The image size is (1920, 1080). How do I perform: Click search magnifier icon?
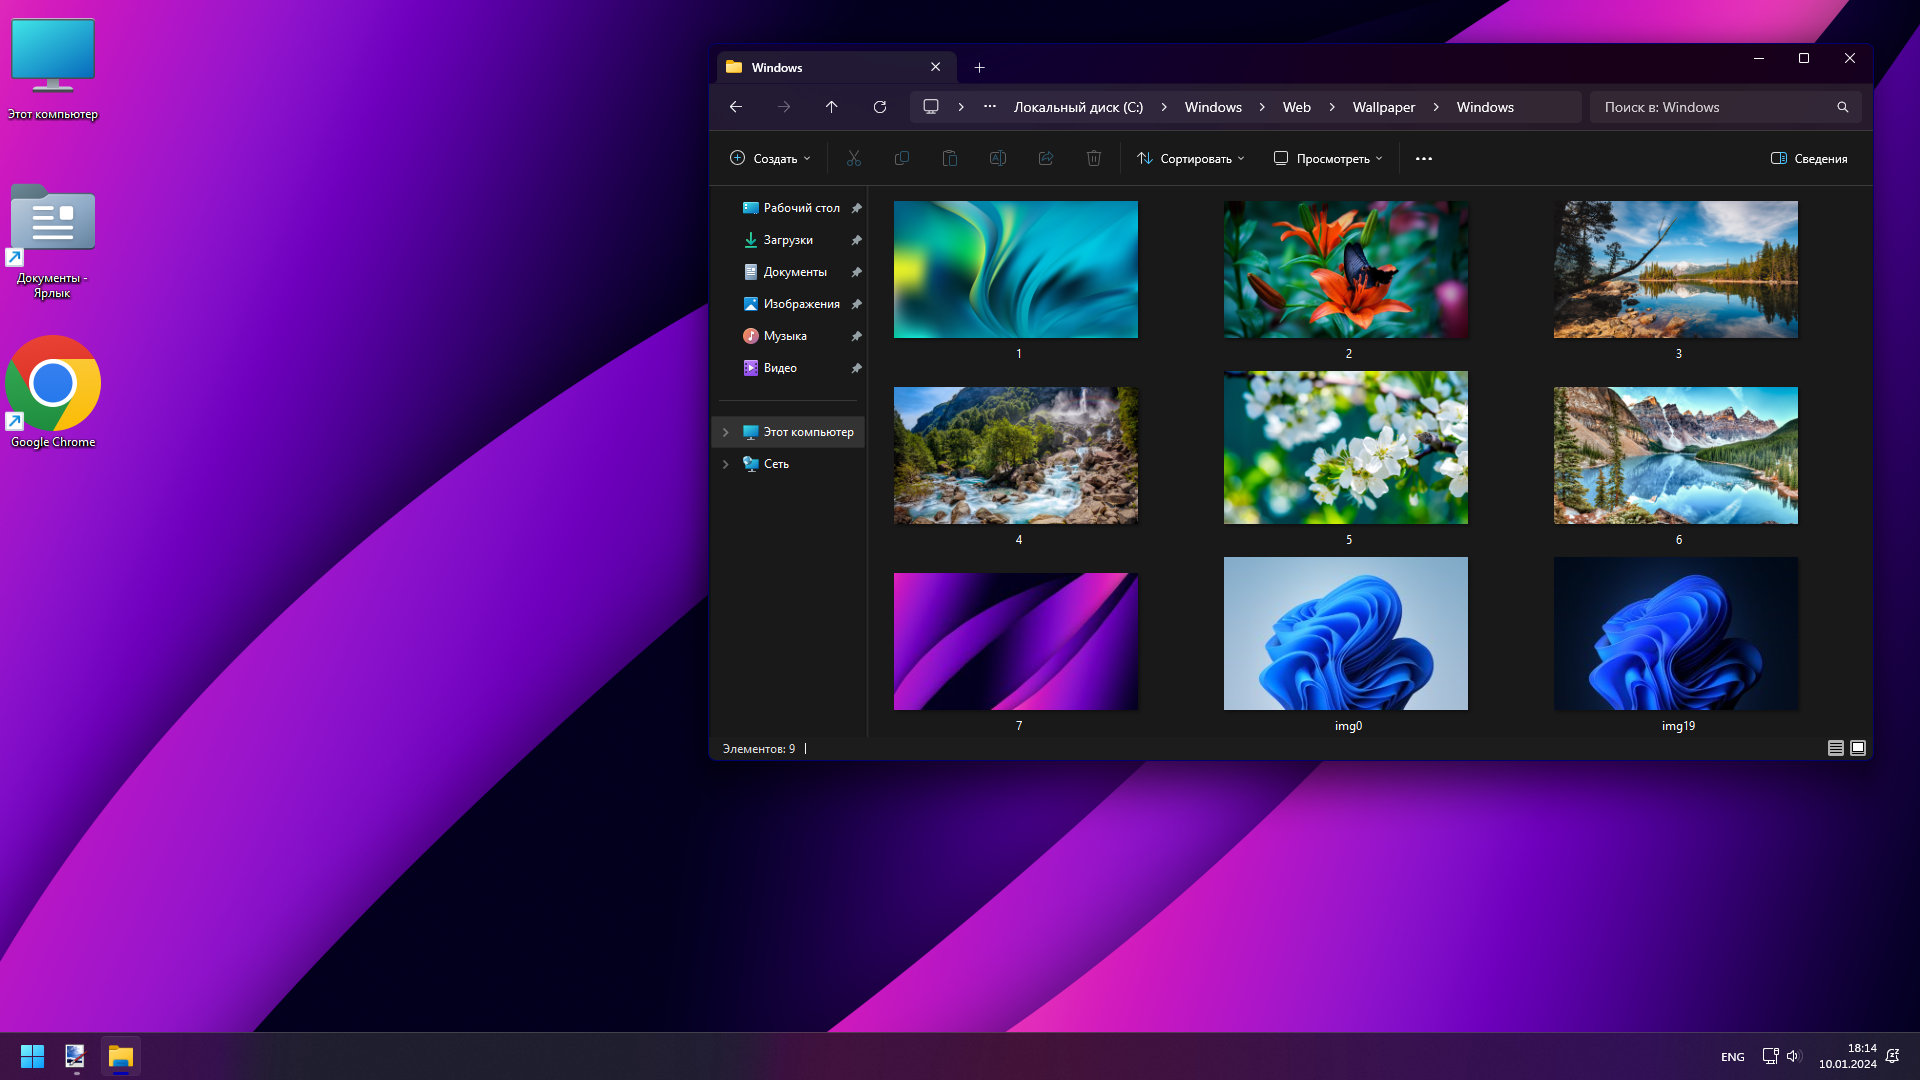pyautogui.click(x=1842, y=107)
